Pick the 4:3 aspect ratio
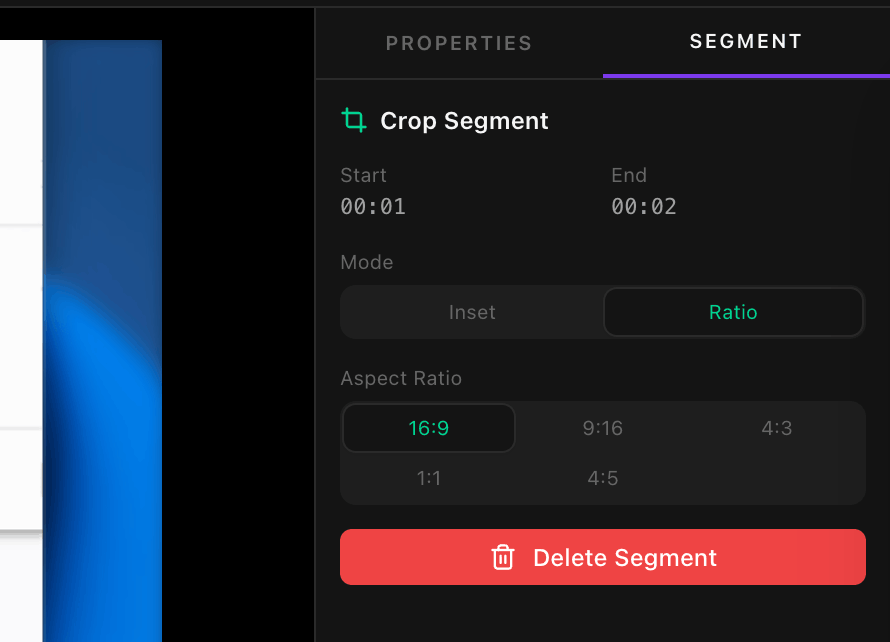 tap(777, 427)
